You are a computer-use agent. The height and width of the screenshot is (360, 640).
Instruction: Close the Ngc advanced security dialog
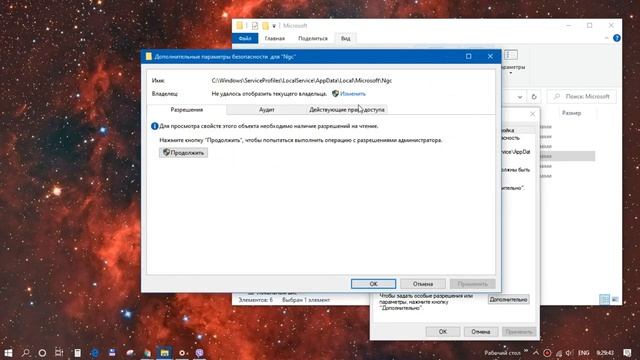[x=490, y=56]
